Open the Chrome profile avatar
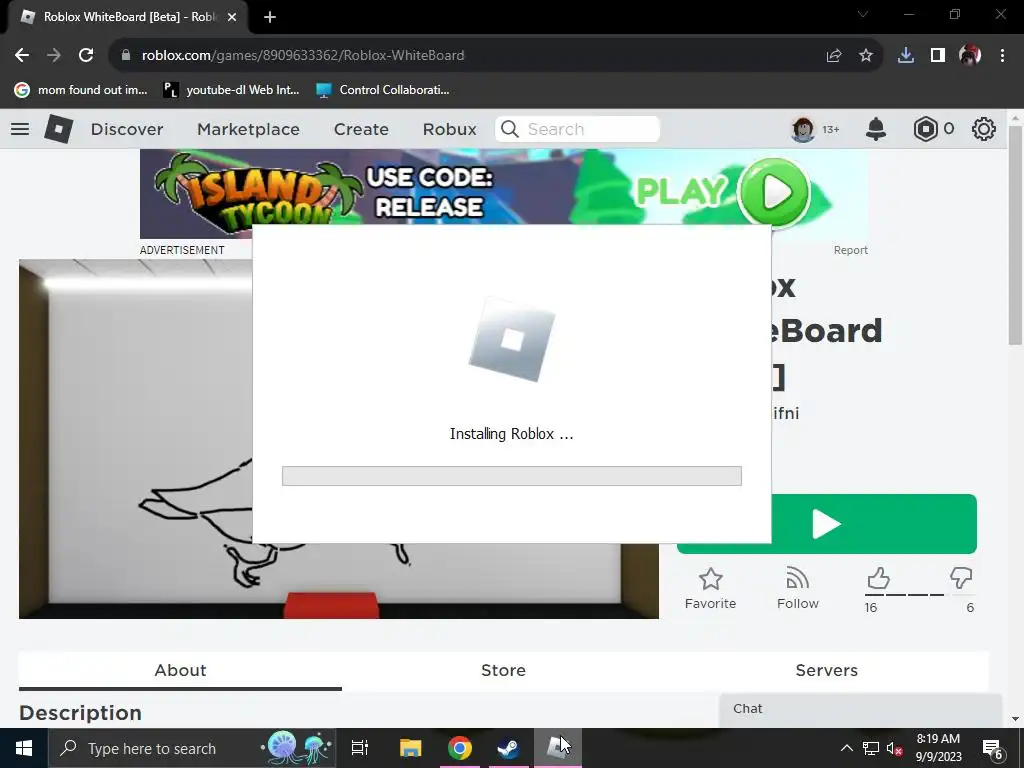This screenshot has height=768, width=1024. point(970,56)
